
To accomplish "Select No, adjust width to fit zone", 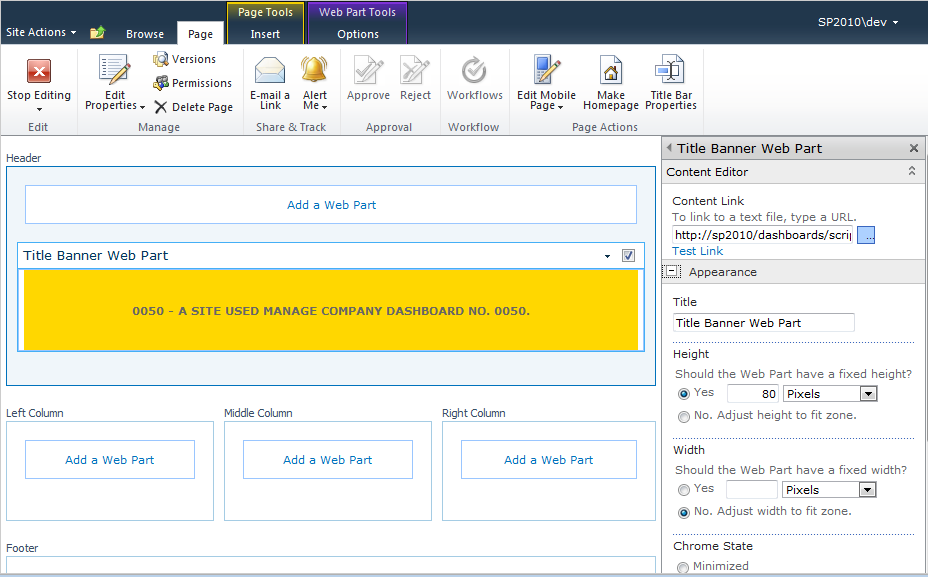I will point(684,511).
